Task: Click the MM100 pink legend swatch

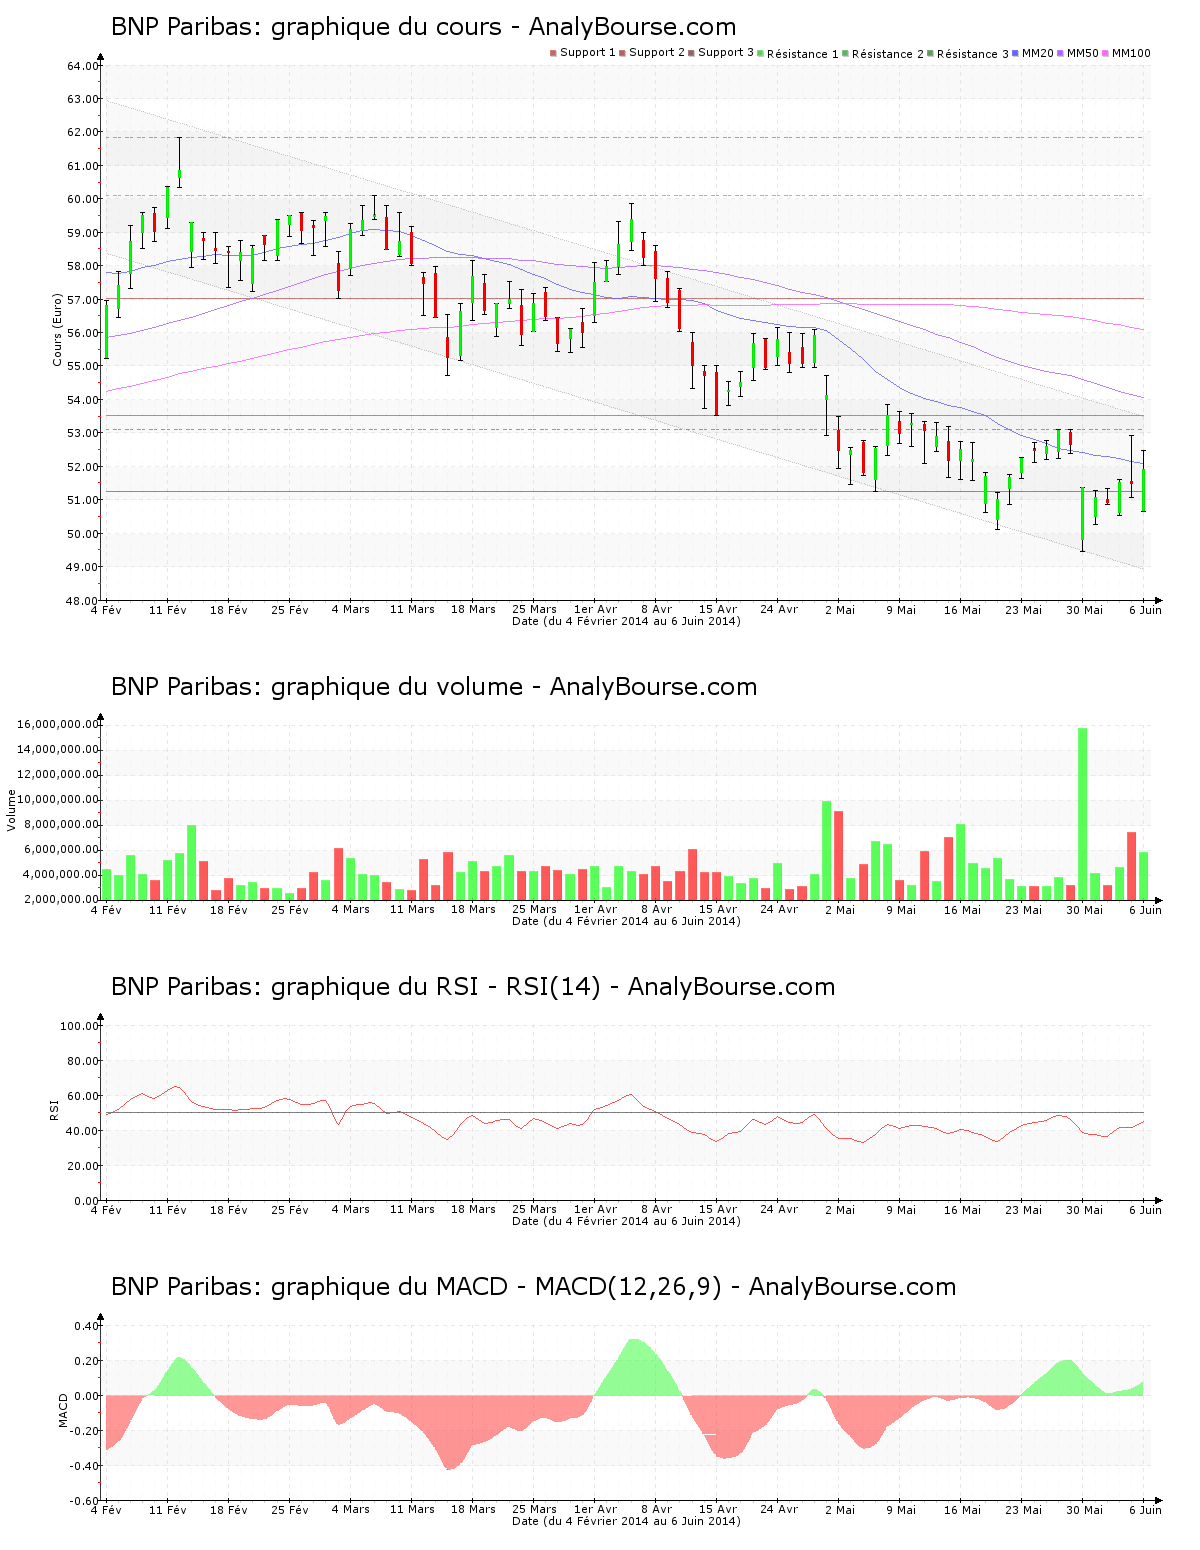Action: tap(1106, 53)
